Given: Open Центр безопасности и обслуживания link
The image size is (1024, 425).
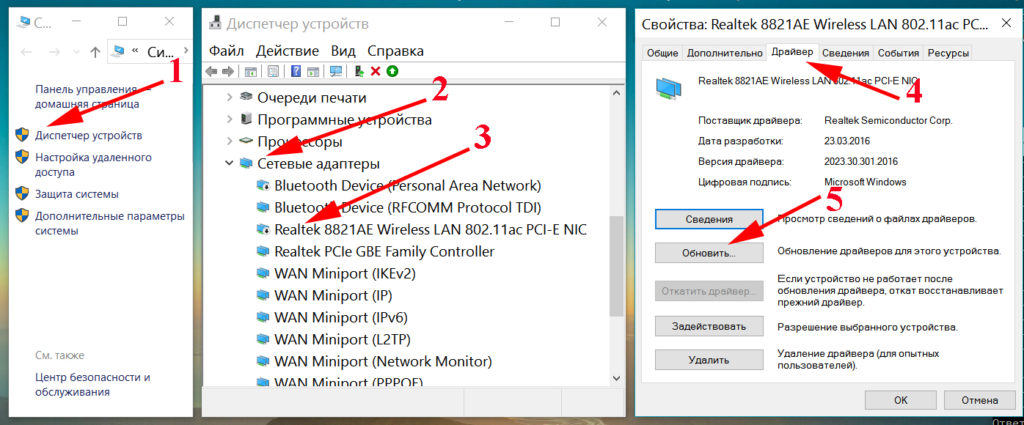Looking at the screenshot, I should (93, 385).
